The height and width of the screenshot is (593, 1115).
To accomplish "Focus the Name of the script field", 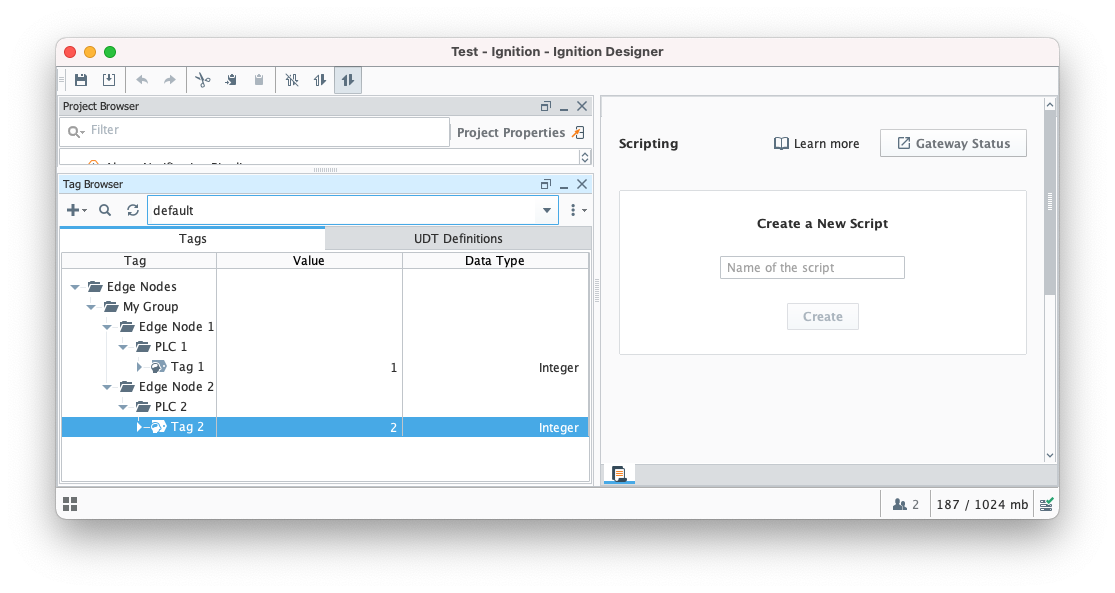I will [812, 267].
